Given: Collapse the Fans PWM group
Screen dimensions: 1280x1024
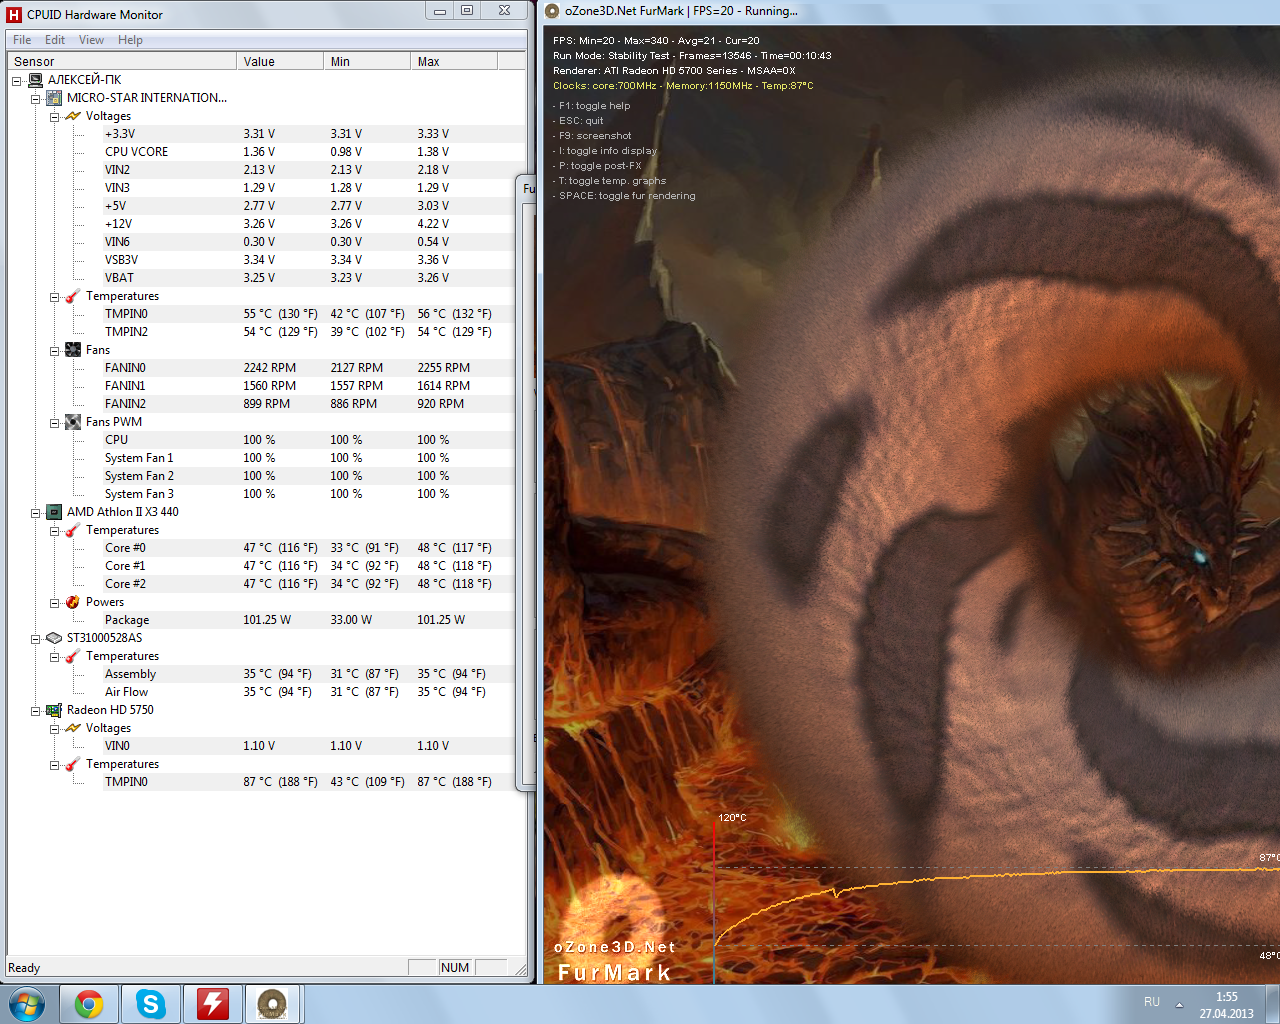Looking at the screenshot, I should click(54, 422).
